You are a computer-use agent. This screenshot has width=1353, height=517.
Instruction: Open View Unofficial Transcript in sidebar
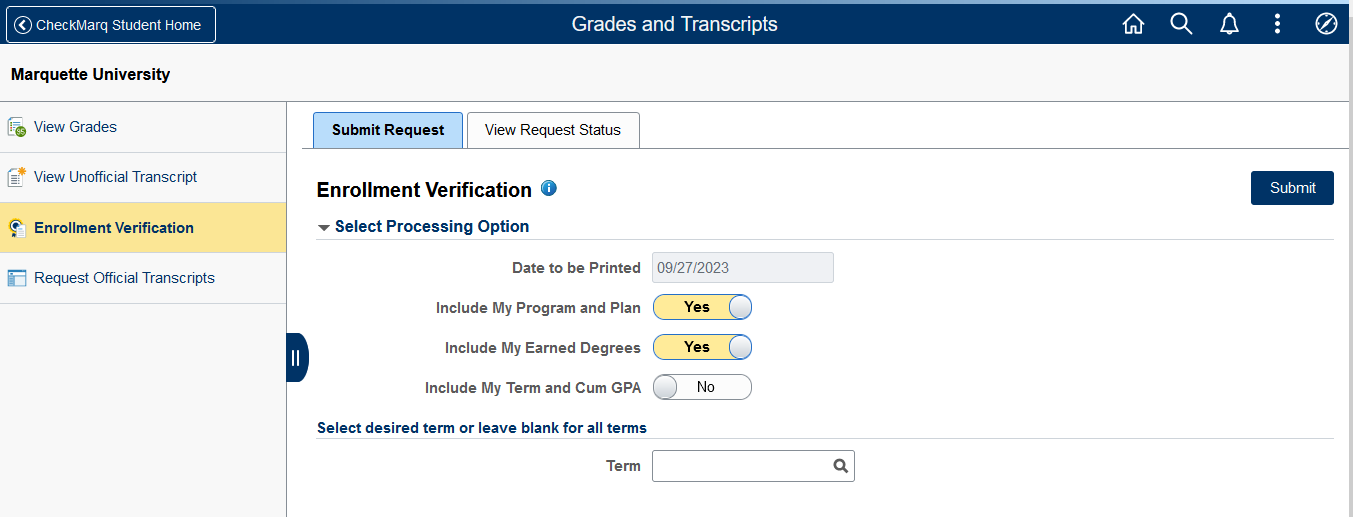tap(115, 177)
